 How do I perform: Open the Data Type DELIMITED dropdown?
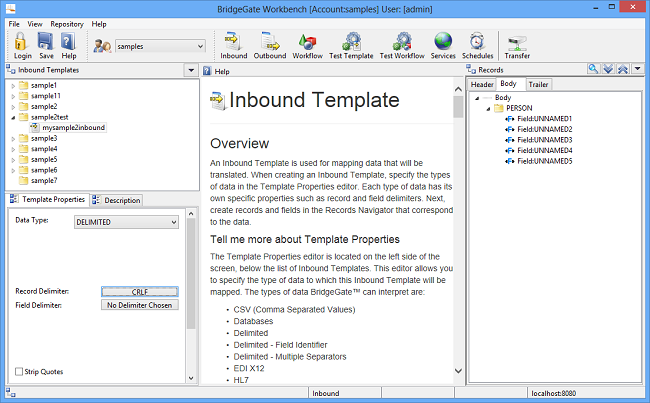(174, 222)
